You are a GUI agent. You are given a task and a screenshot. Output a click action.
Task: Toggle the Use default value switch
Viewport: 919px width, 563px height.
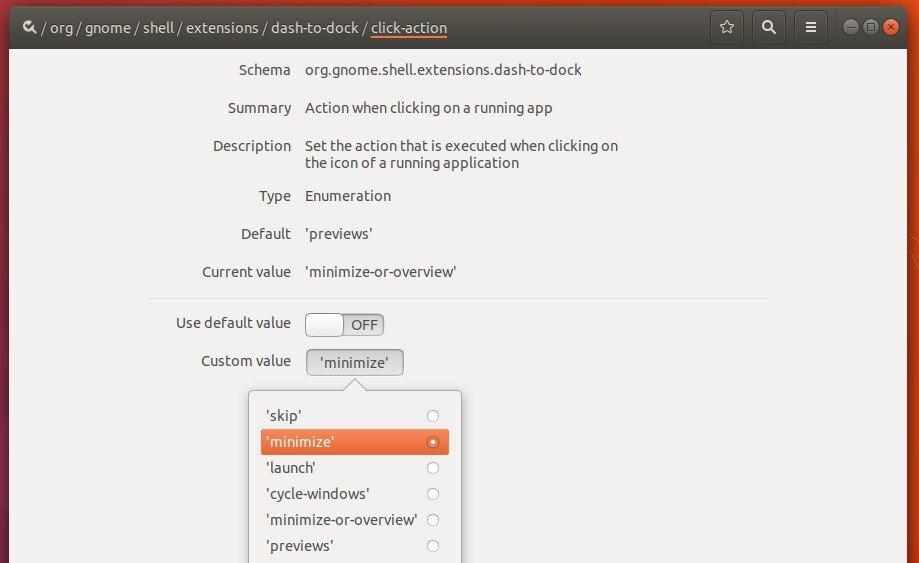pos(345,324)
